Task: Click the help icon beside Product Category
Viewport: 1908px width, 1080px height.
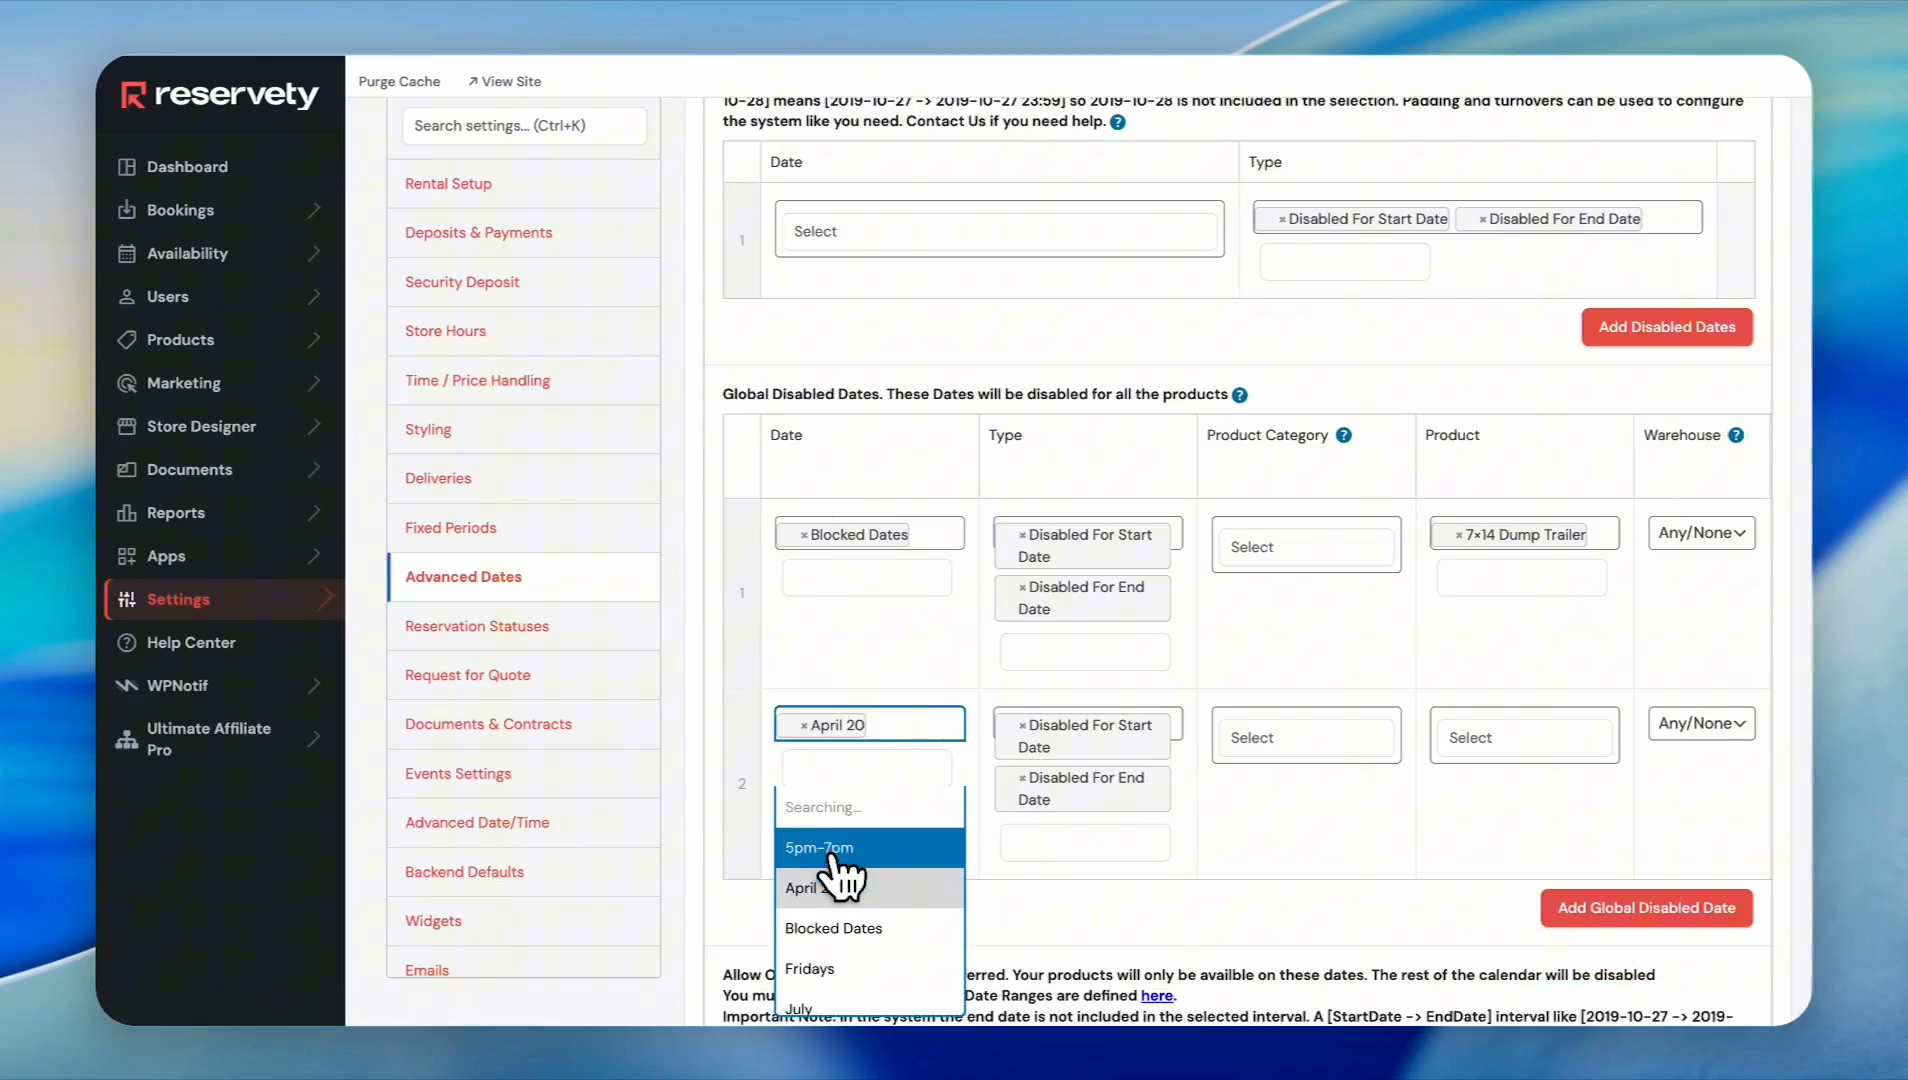Action: click(1344, 435)
